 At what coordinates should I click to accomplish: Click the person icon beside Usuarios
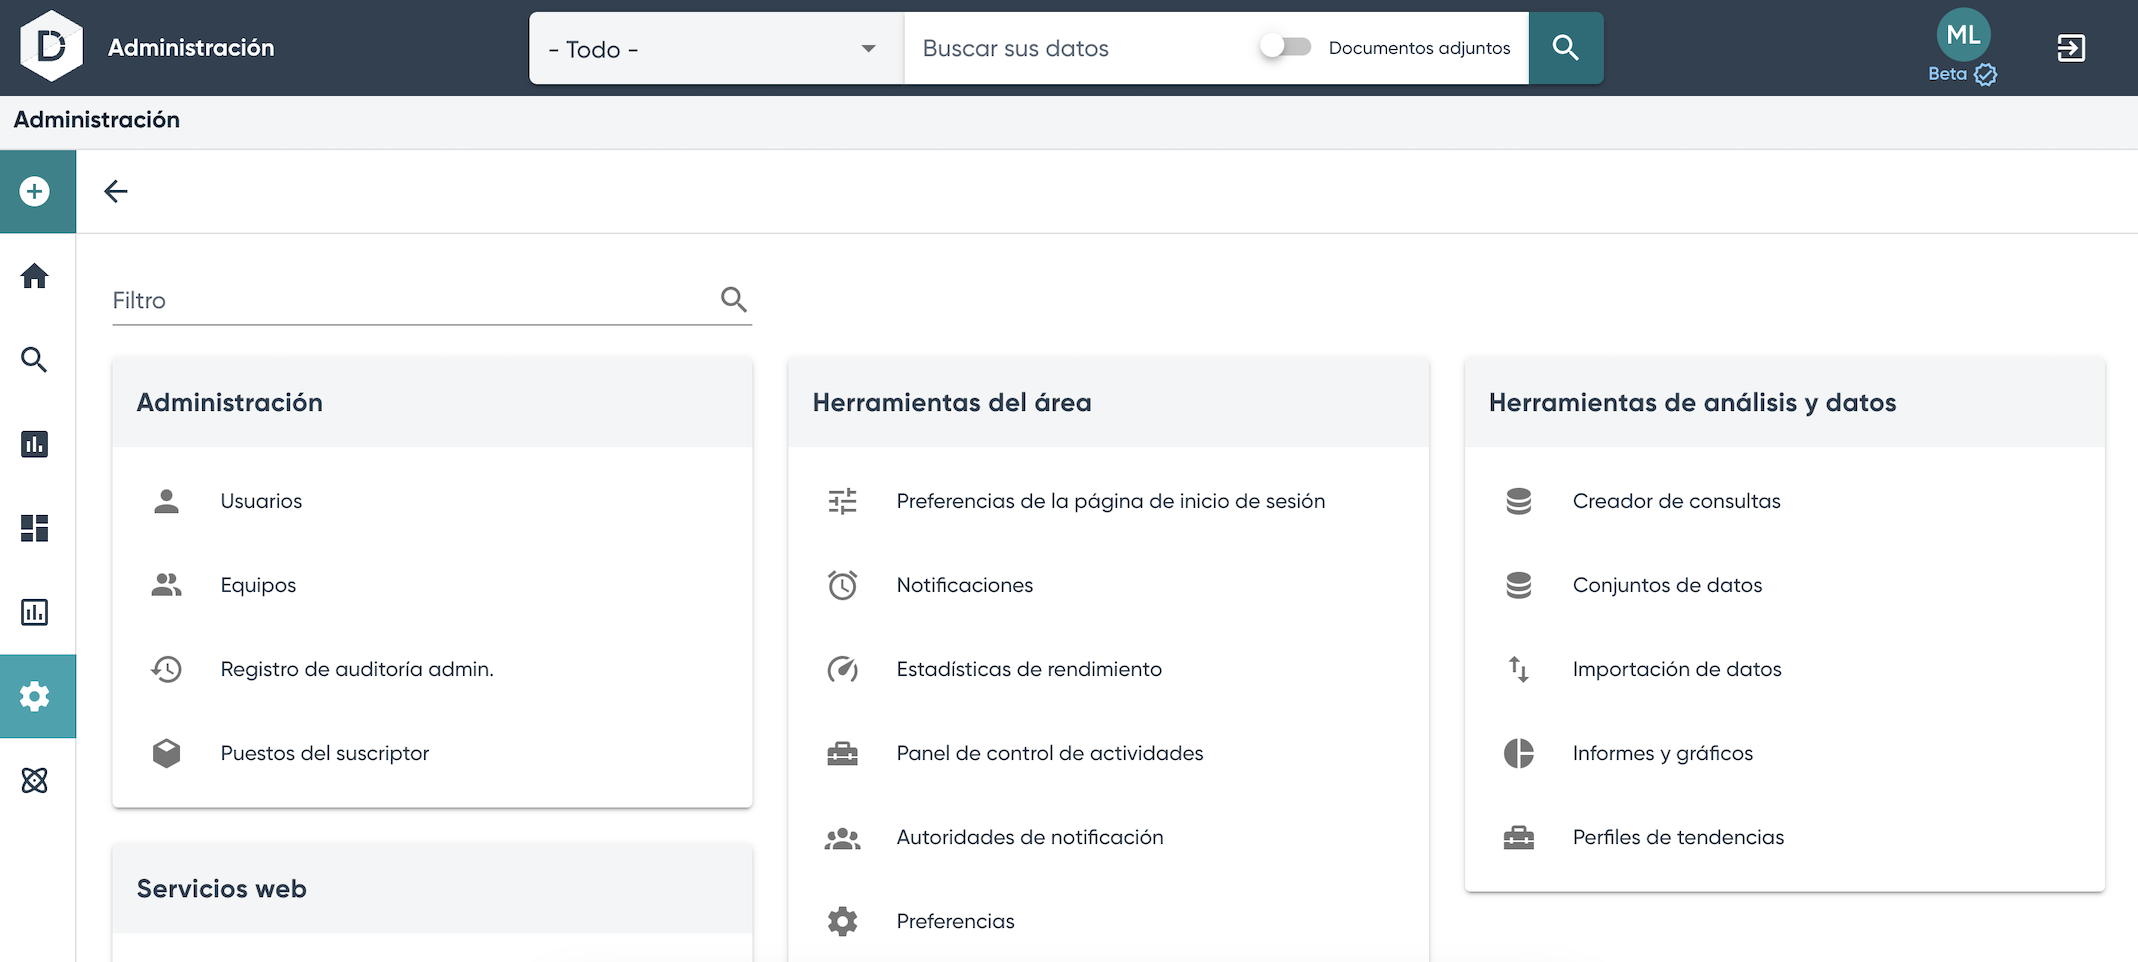coord(167,501)
